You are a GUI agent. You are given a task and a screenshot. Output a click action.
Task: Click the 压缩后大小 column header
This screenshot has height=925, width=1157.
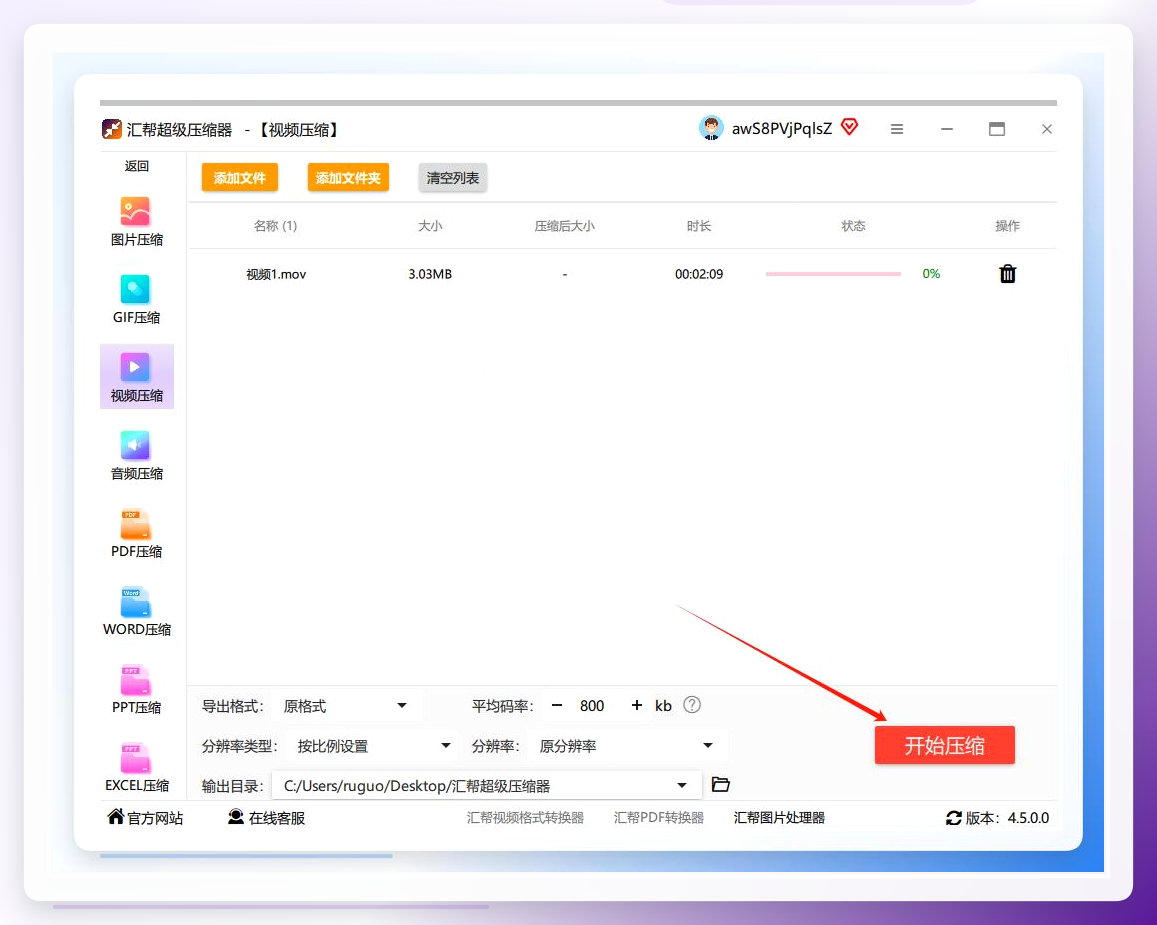(564, 226)
